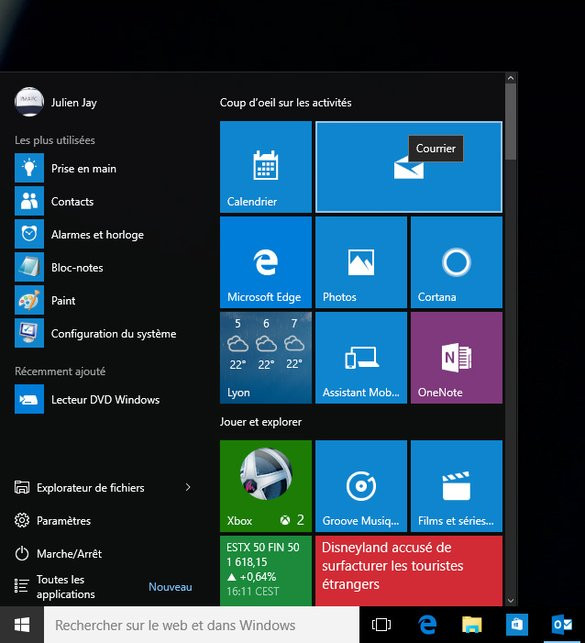
Task: Launch the OneNote tile
Action: coord(456,358)
